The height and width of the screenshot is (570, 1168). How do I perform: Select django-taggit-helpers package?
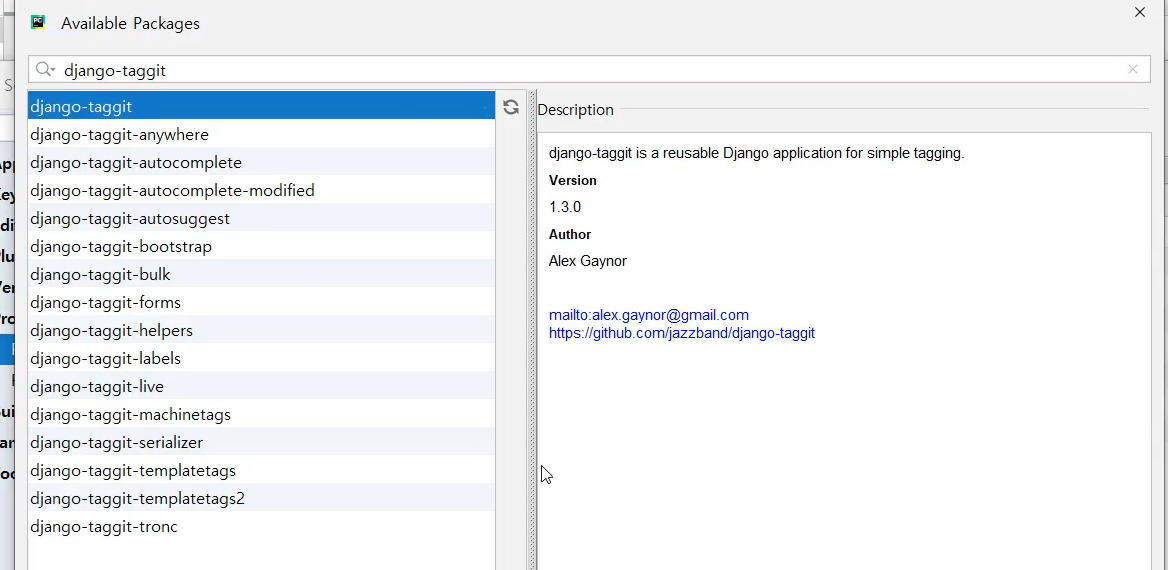[x=261, y=330]
